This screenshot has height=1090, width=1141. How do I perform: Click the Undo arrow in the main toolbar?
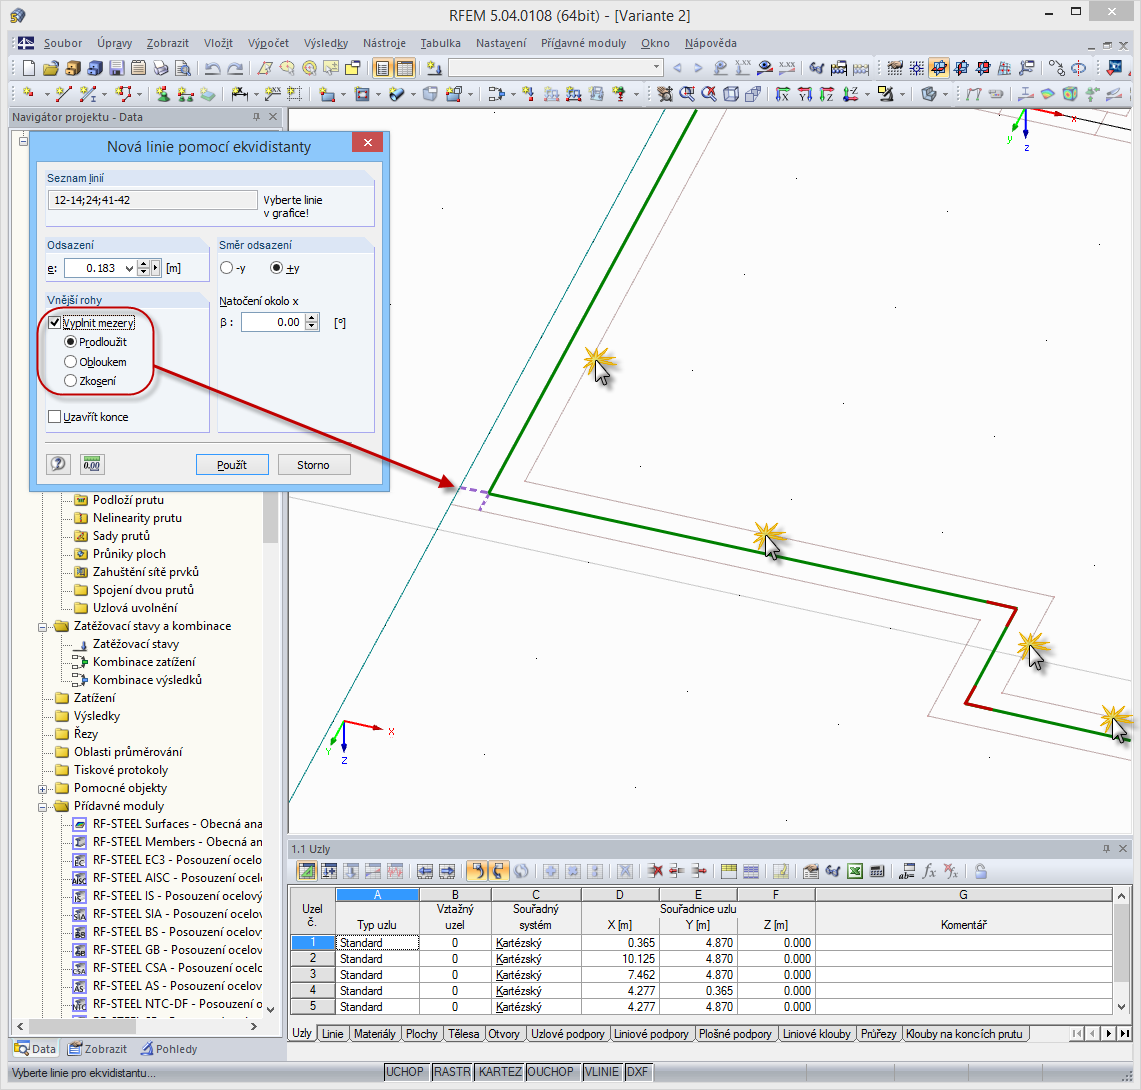pos(212,68)
